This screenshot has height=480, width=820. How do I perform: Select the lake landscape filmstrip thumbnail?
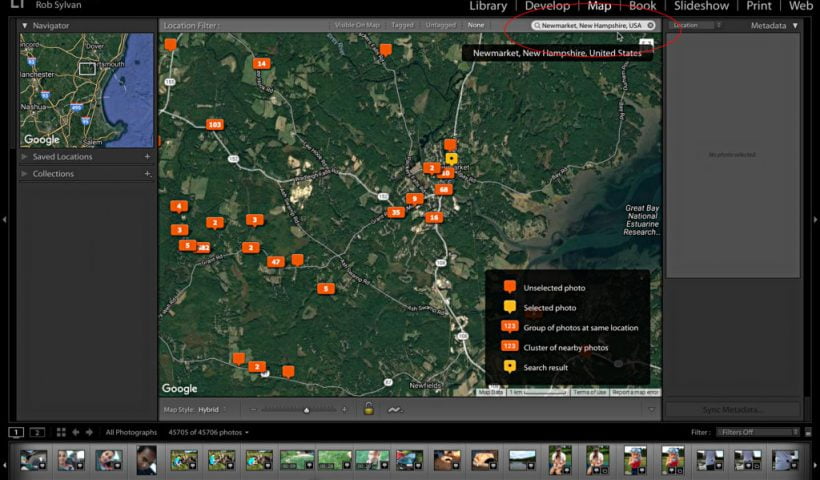(522, 460)
